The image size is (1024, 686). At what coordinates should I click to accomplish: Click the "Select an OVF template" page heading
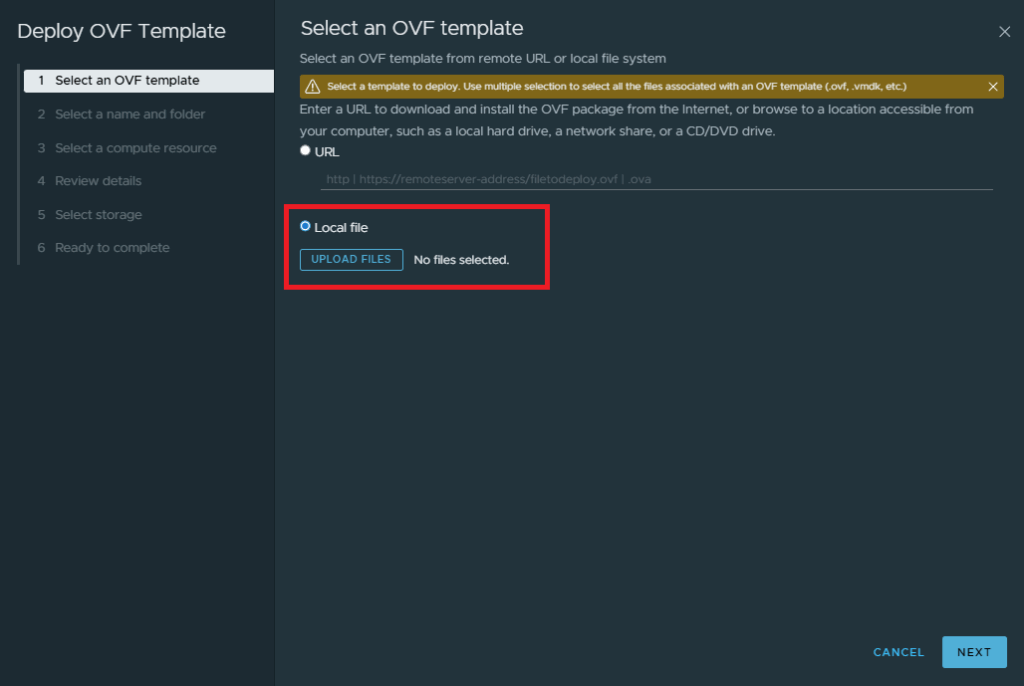point(412,29)
